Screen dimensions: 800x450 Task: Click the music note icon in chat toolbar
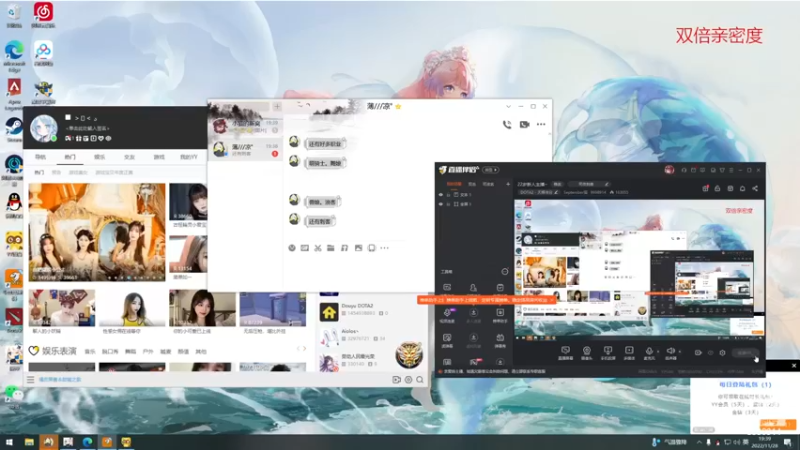344,248
